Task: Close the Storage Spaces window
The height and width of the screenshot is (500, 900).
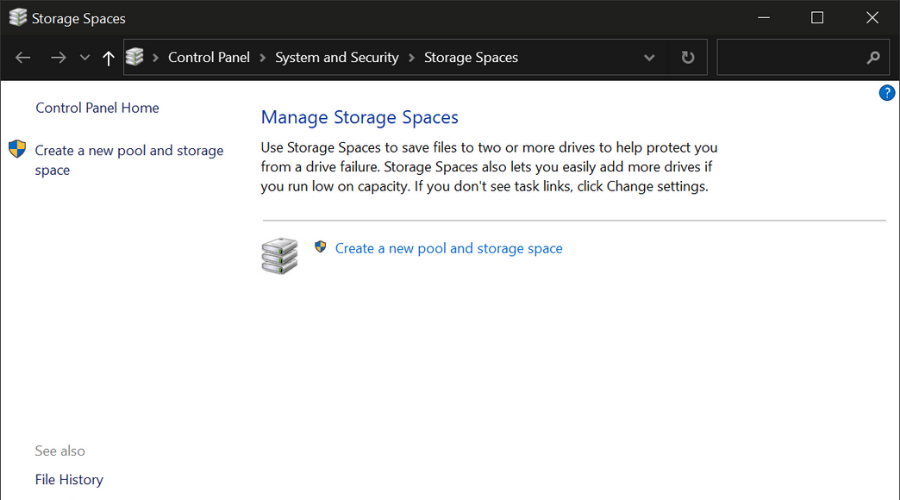Action: [872, 18]
